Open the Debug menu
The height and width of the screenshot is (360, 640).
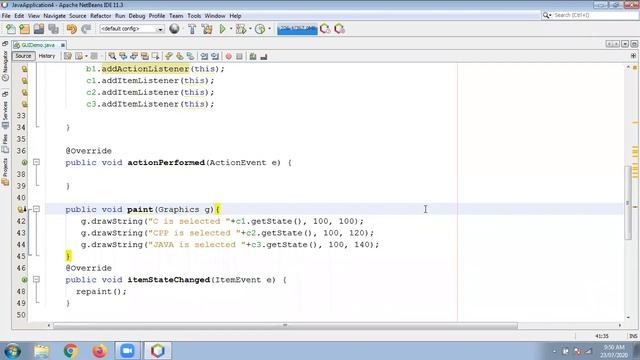[x=137, y=16]
